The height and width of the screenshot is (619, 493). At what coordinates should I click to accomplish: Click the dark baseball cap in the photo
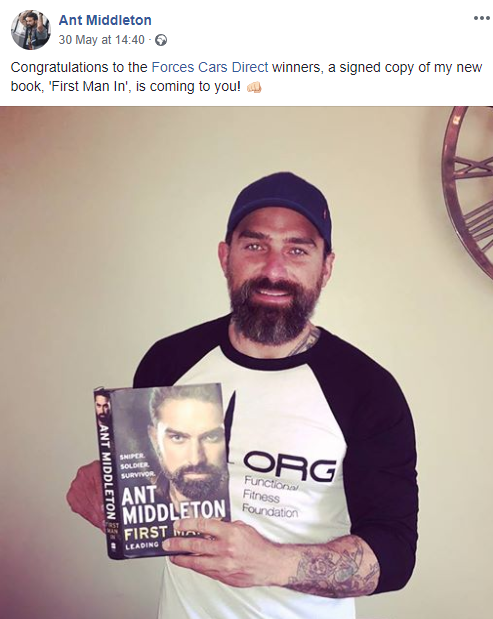[x=280, y=209]
